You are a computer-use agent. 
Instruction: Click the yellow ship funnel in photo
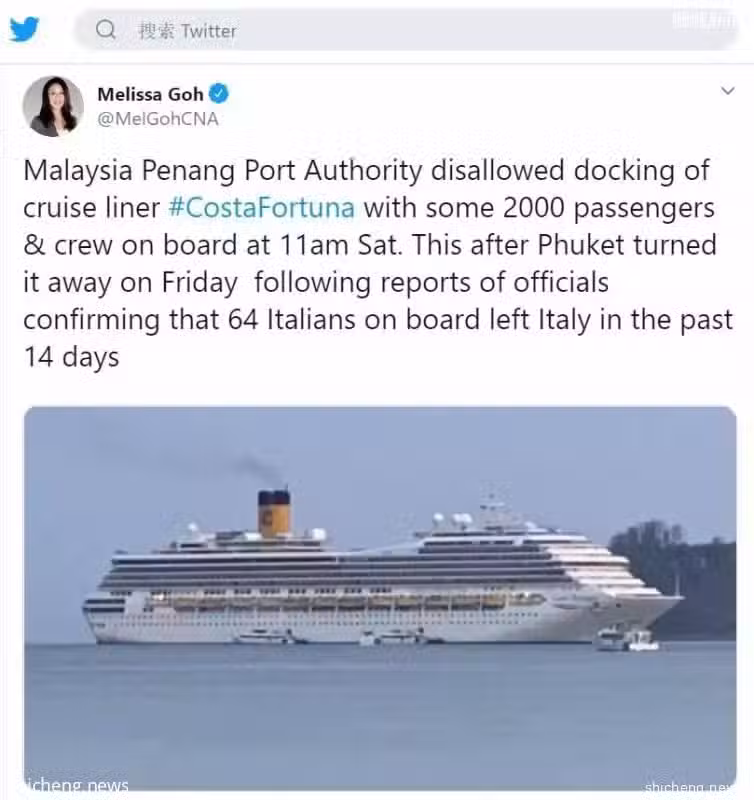pos(274,514)
